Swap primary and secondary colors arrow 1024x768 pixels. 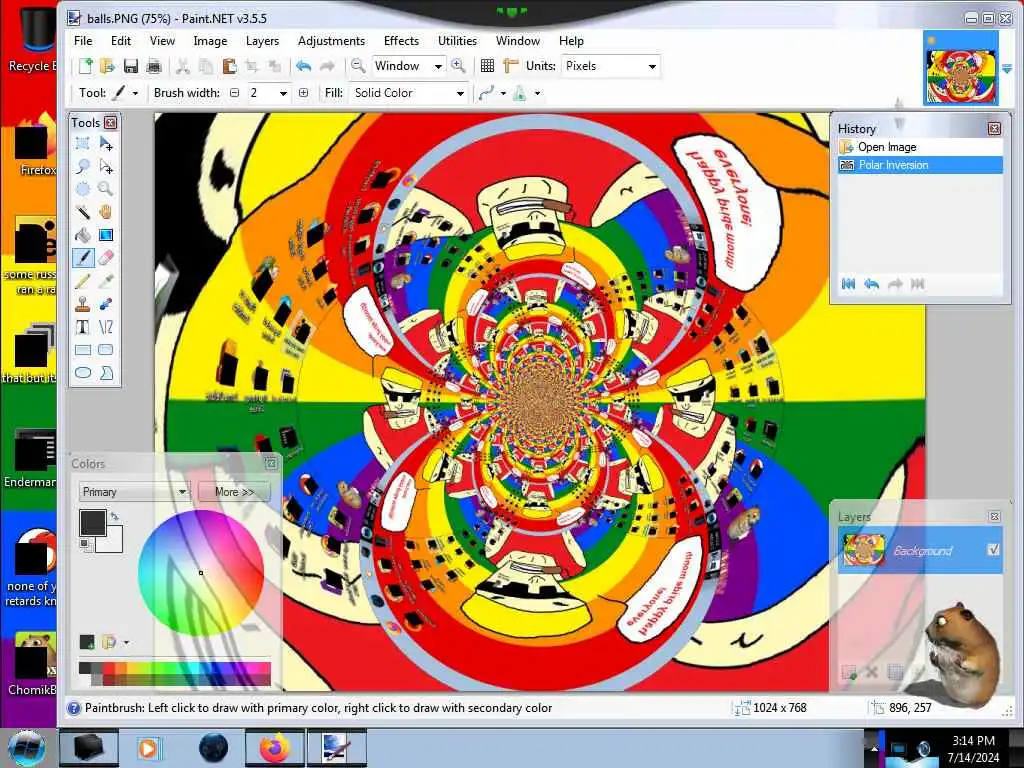(x=115, y=517)
